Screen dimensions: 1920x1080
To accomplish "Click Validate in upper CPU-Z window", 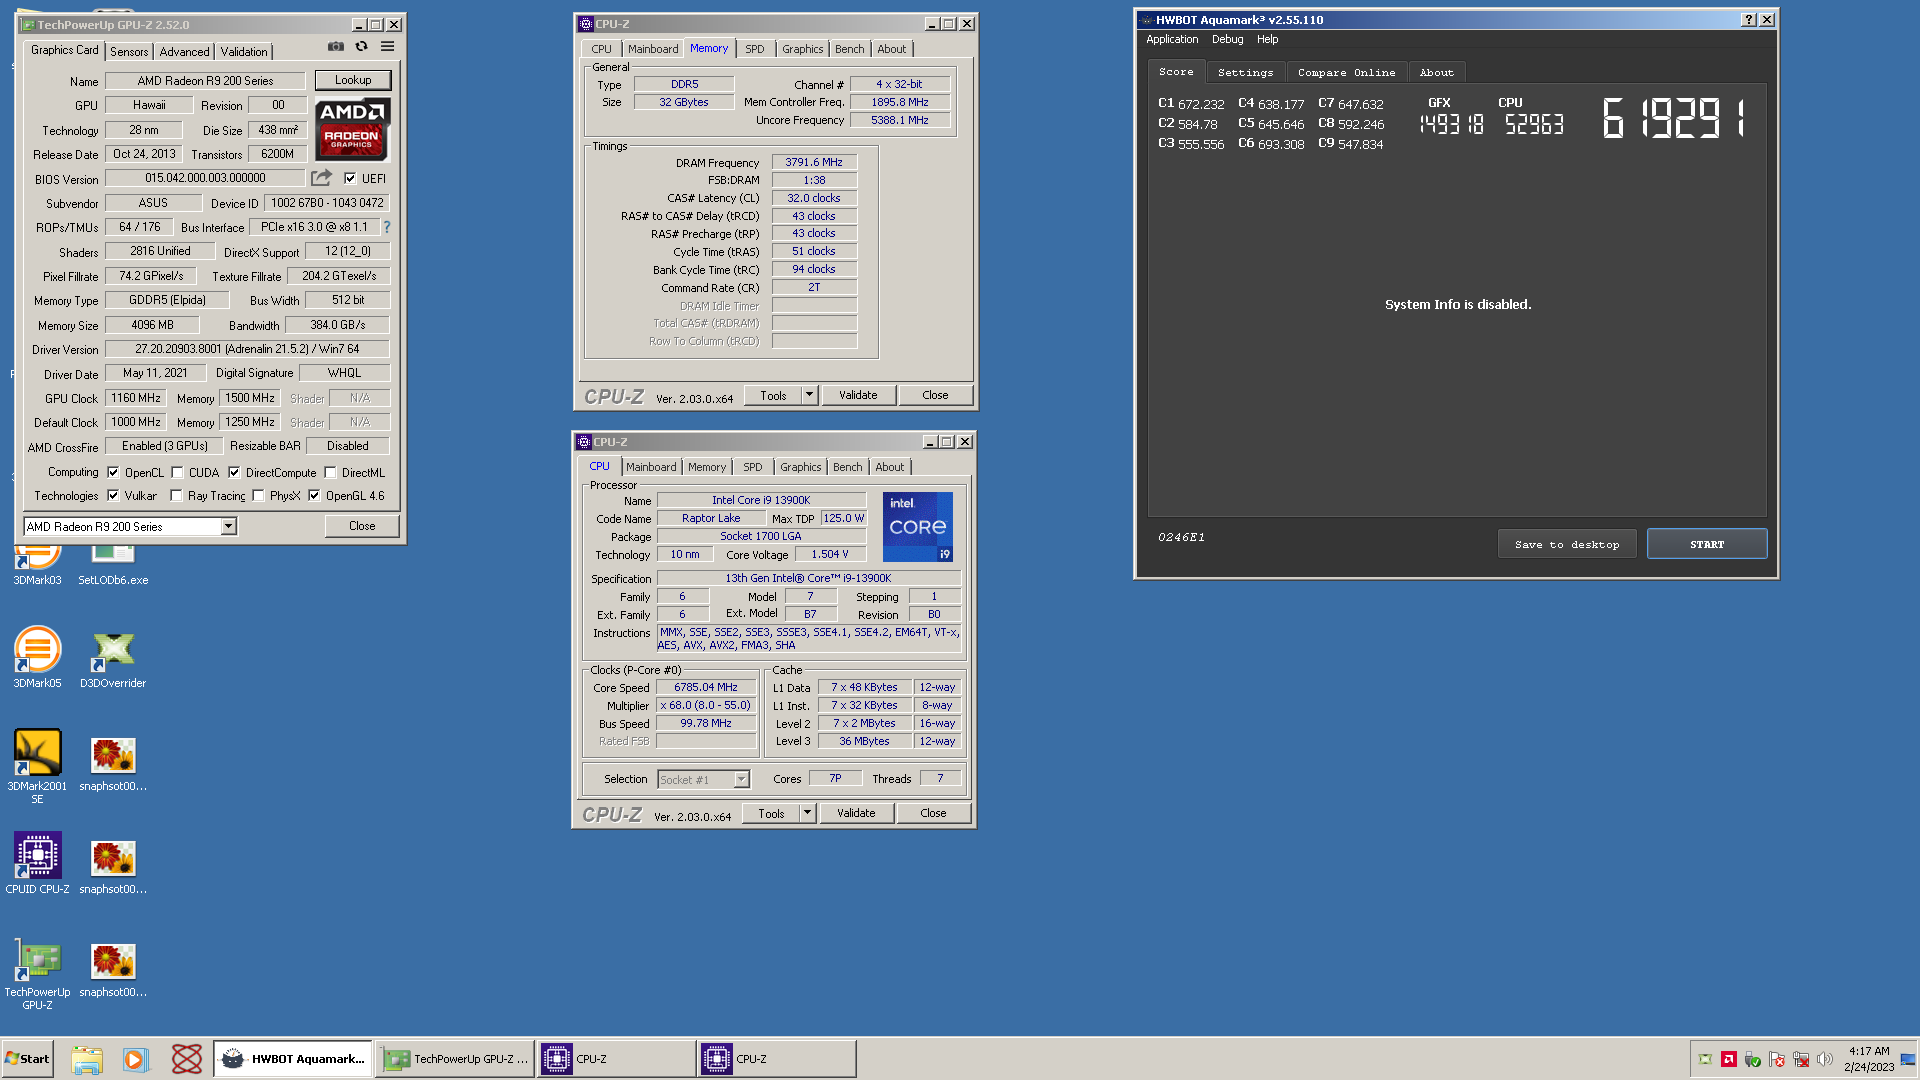I will pyautogui.click(x=858, y=395).
